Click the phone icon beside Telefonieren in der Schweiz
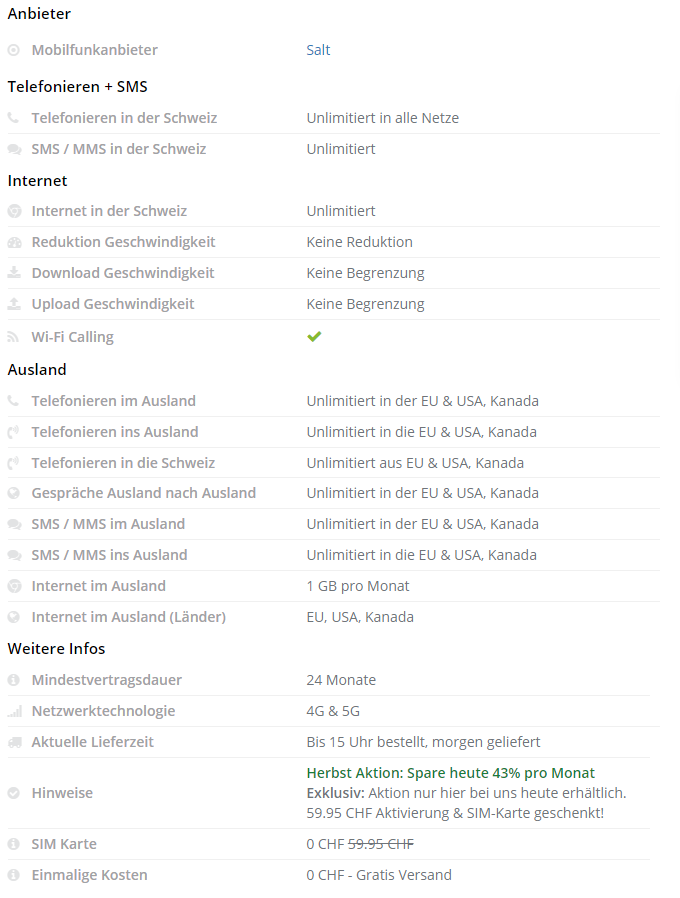This screenshot has width=680, height=898. point(13,118)
